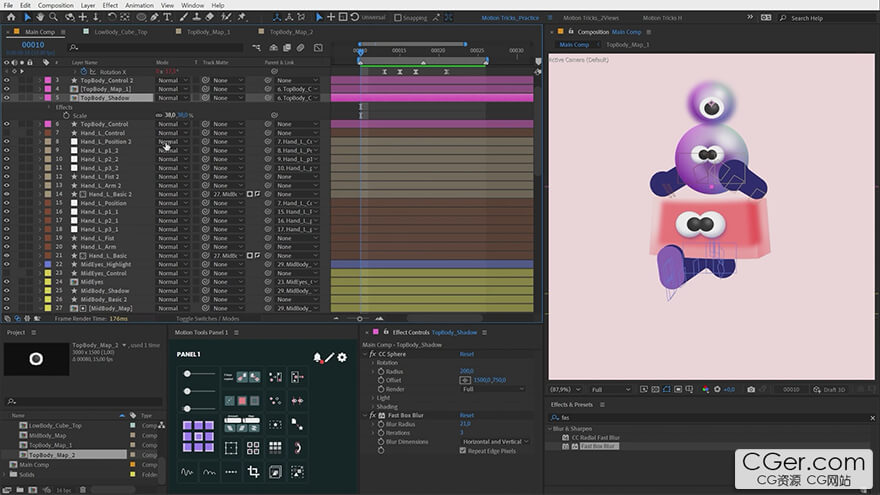Switch to the LowBody_Cube_Top timeline tab
Viewport: 880px width, 495px height.
tap(121, 32)
